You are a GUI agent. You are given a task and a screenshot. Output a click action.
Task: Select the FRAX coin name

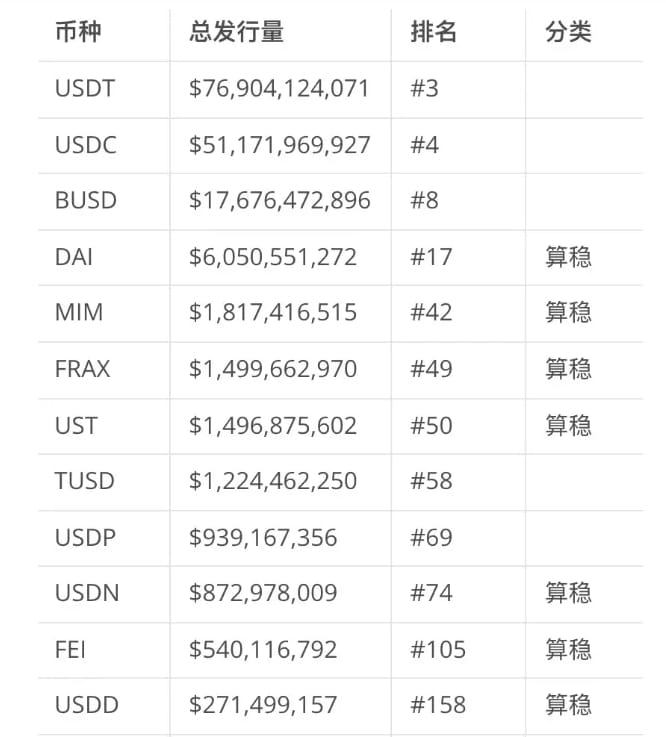pos(83,369)
